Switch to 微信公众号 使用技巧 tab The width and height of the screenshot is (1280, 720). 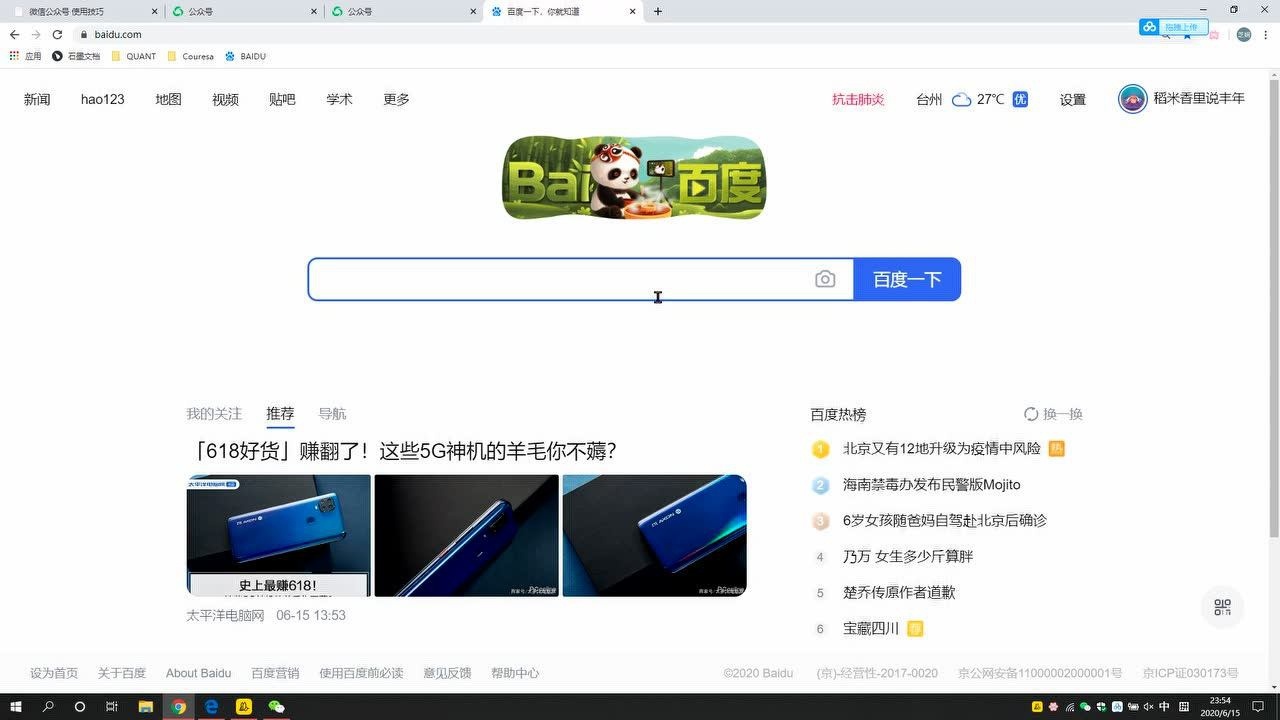[x=82, y=12]
